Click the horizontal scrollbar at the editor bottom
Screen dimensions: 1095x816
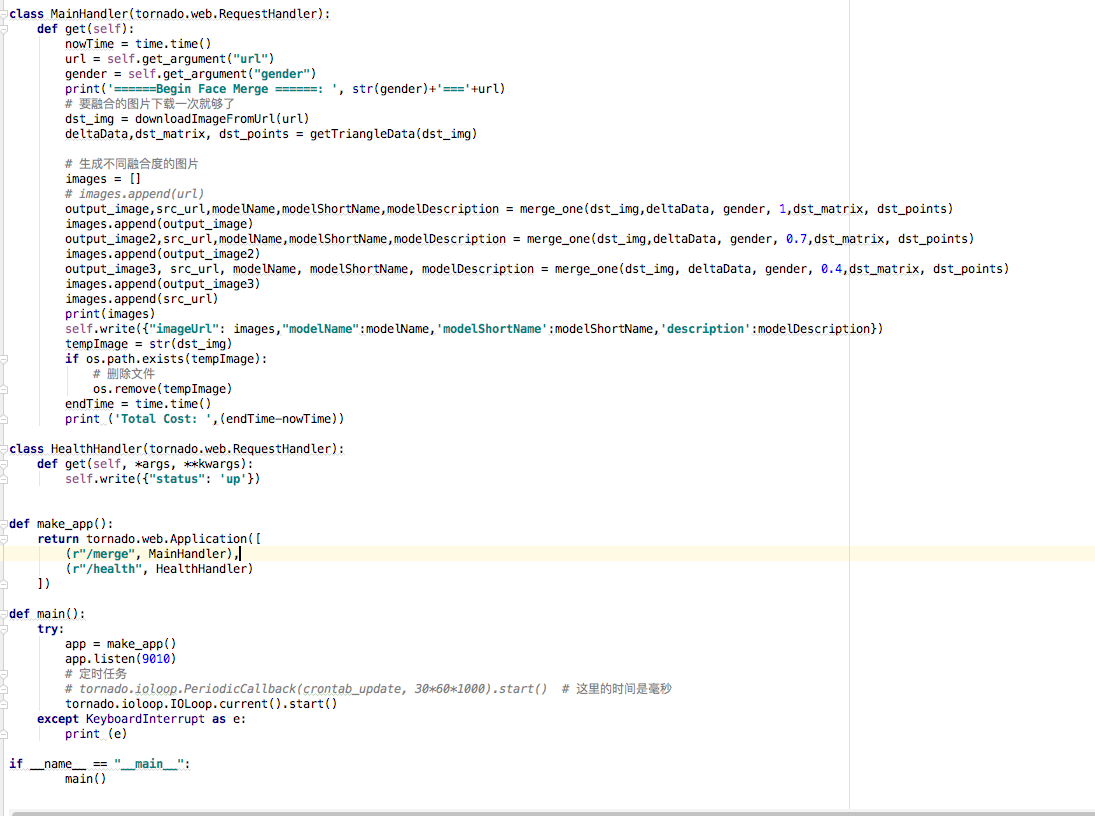coord(552,813)
